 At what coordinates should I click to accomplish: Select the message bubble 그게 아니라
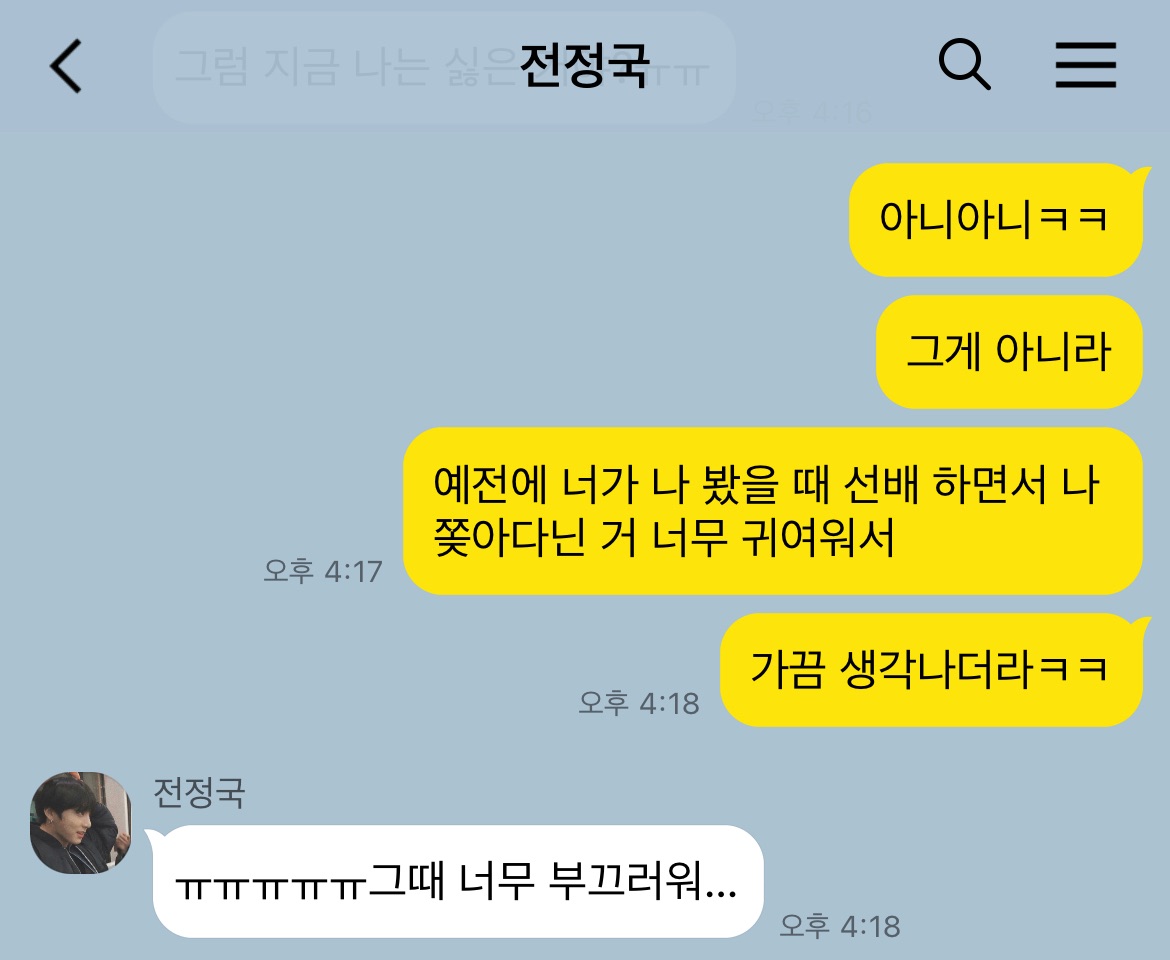coord(1009,352)
